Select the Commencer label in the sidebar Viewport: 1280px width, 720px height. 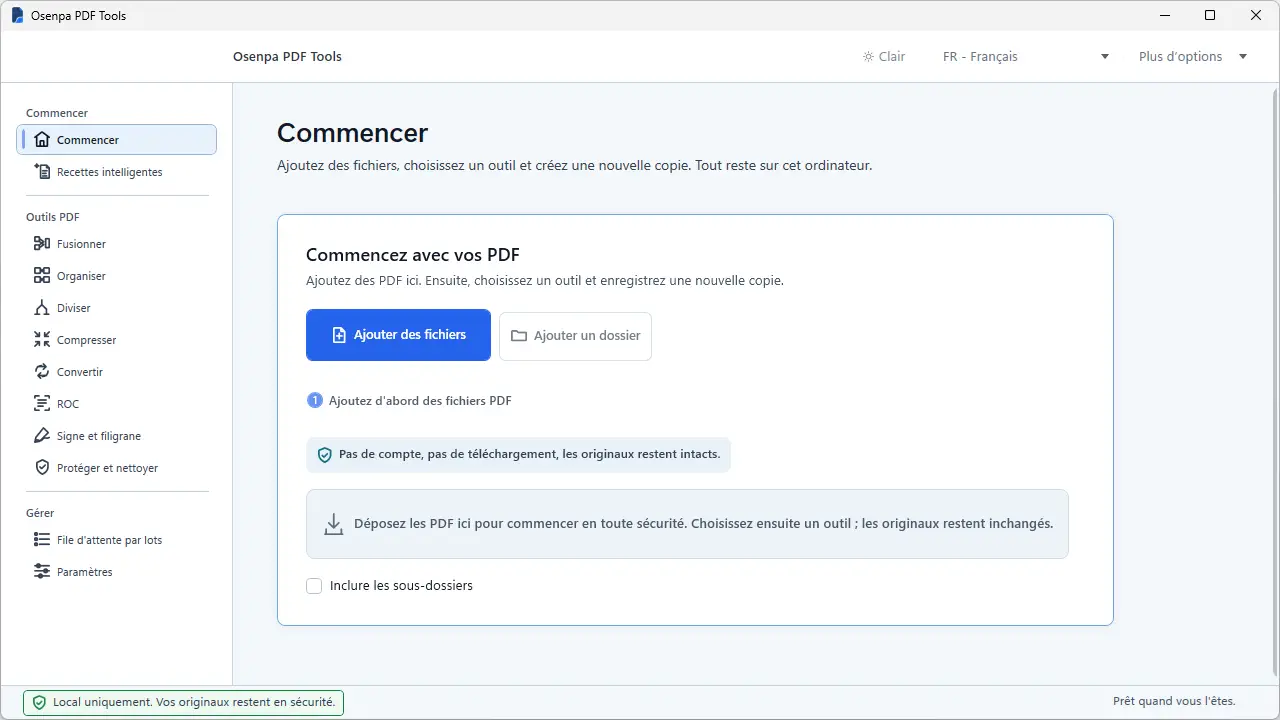pyautogui.click(x=88, y=140)
